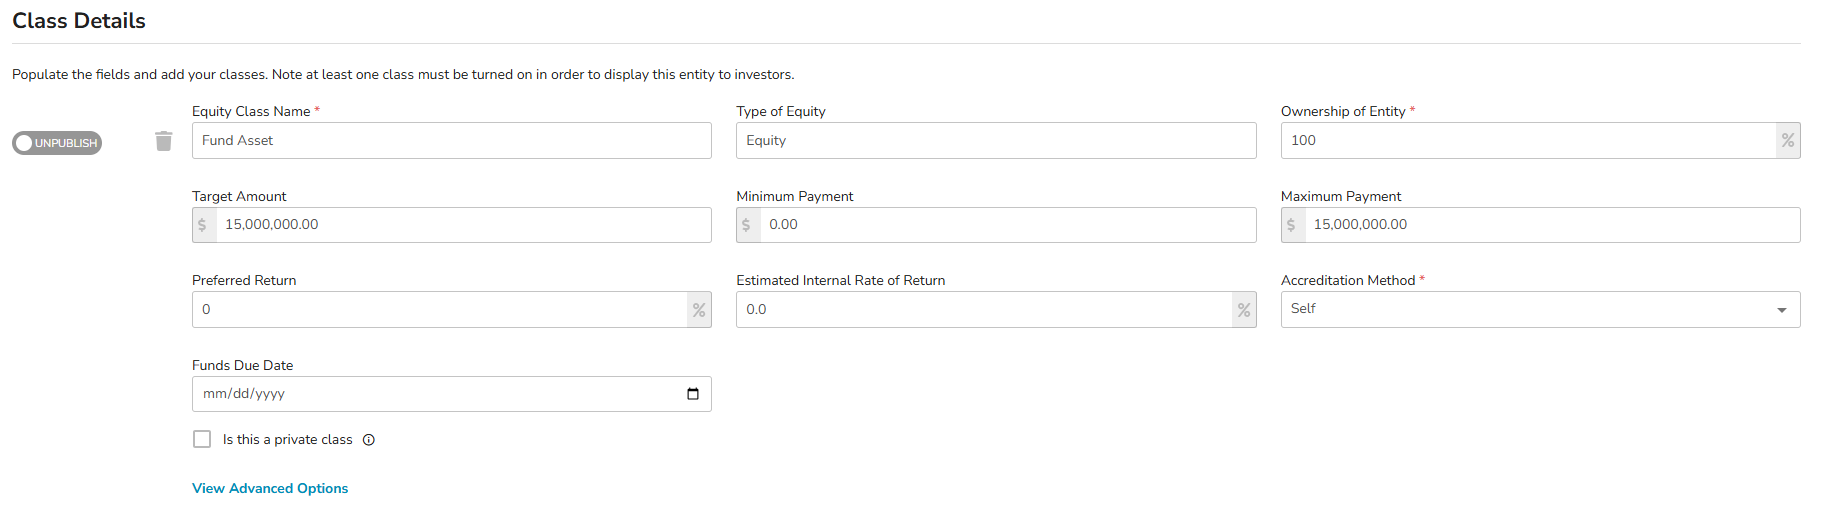Click the percent symbol in Estimated Internal Rate of Return
This screenshot has height=513, width=1826.
pyautogui.click(x=1244, y=310)
